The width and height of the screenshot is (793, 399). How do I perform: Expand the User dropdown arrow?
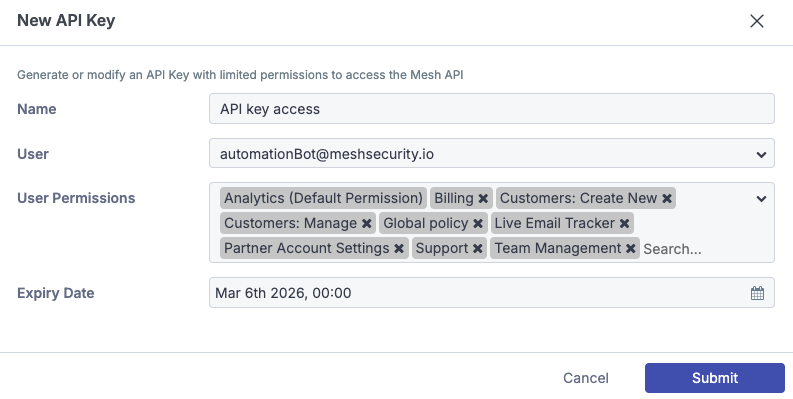click(x=761, y=155)
